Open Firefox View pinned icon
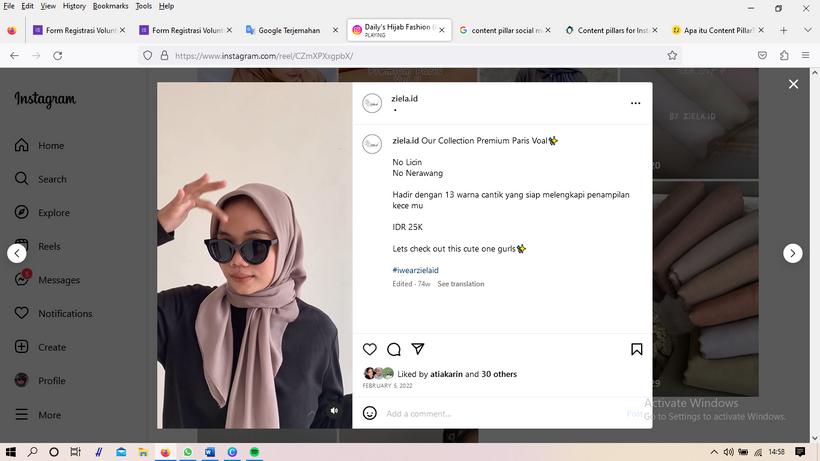This screenshot has width=820, height=461. (x=12, y=30)
